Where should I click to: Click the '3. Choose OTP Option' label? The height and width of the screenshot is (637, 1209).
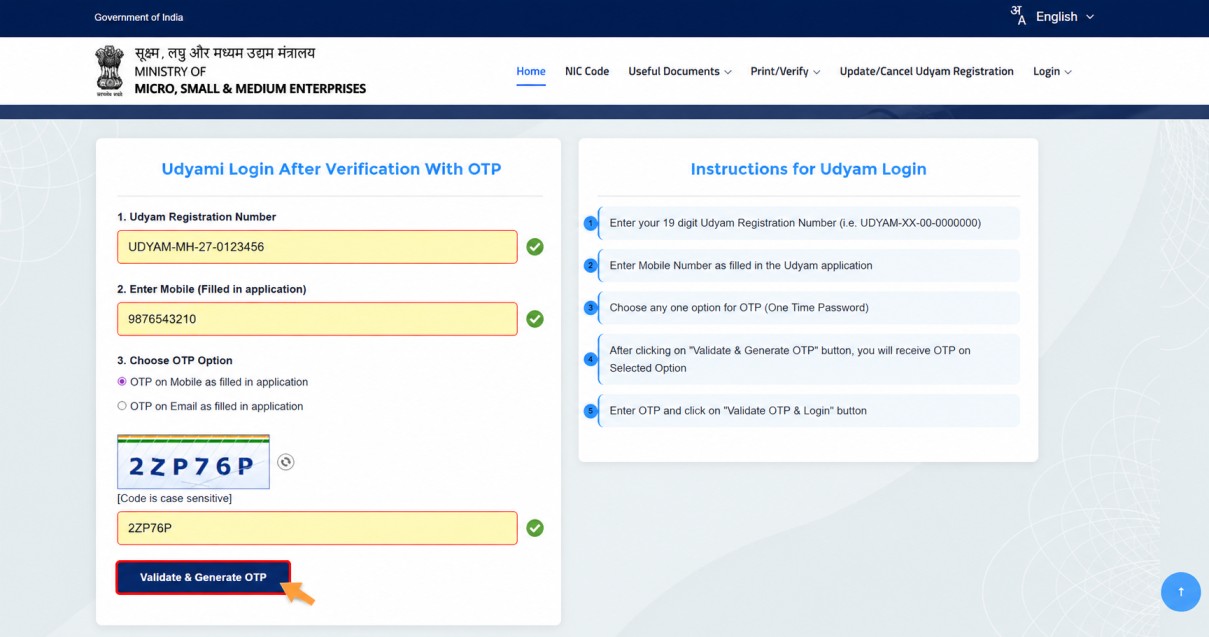(175, 360)
